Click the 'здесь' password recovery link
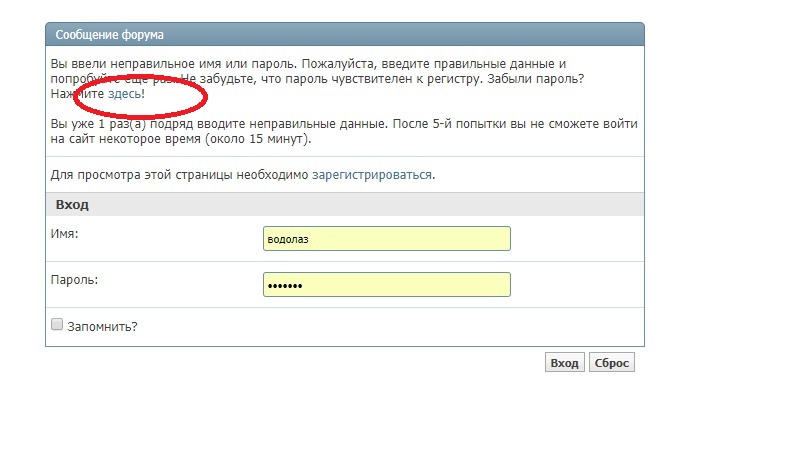Viewport: 793px width, 450px height. point(124,93)
